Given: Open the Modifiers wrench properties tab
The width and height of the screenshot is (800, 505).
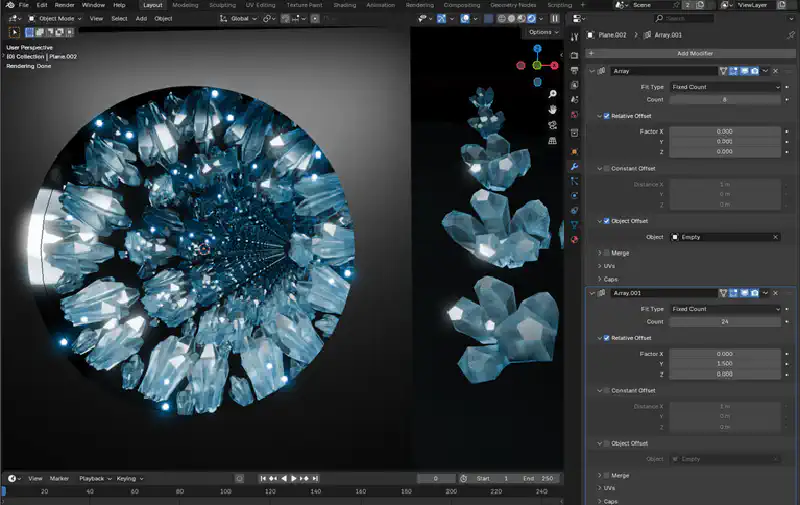Looking at the screenshot, I should point(574,166).
